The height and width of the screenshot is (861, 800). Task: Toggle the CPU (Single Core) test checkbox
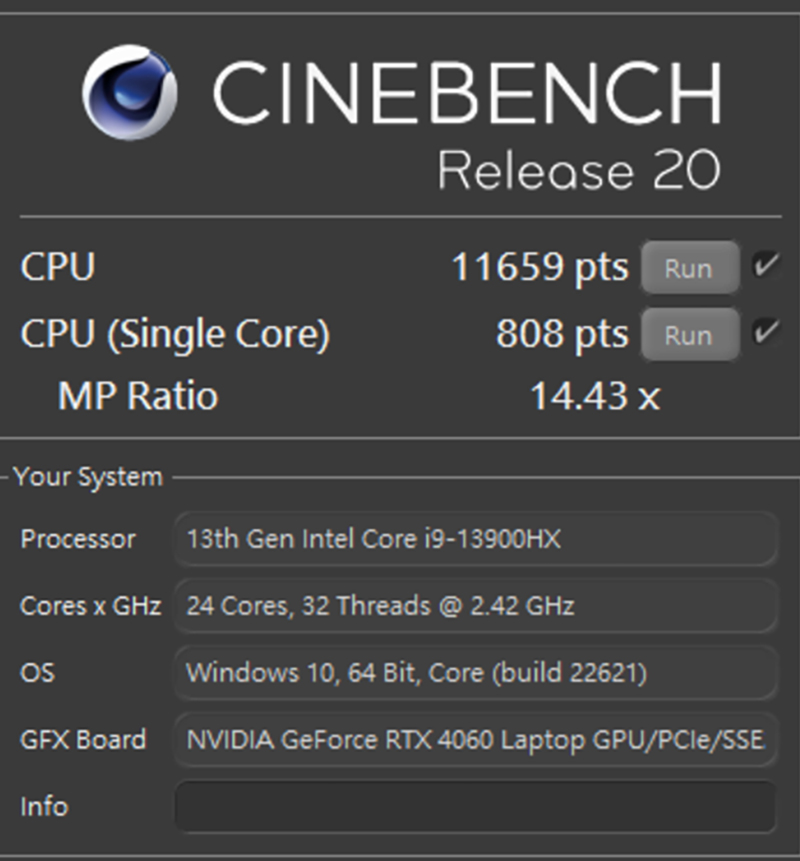click(765, 332)
